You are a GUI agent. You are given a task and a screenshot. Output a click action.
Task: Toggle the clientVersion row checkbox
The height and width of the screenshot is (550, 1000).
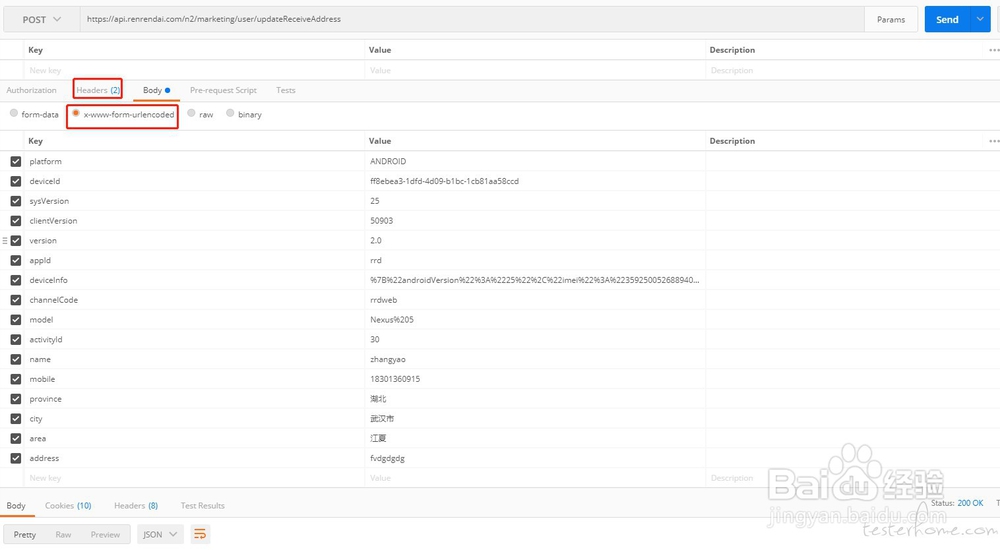click(x=16, y=221)
